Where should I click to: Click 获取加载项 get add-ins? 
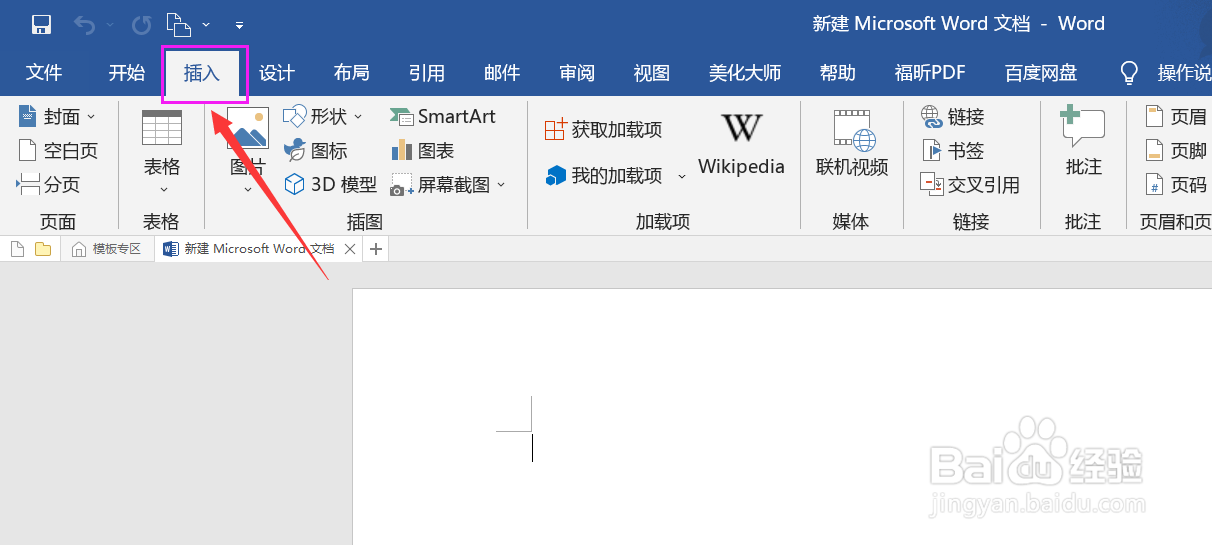click(603, 129)
